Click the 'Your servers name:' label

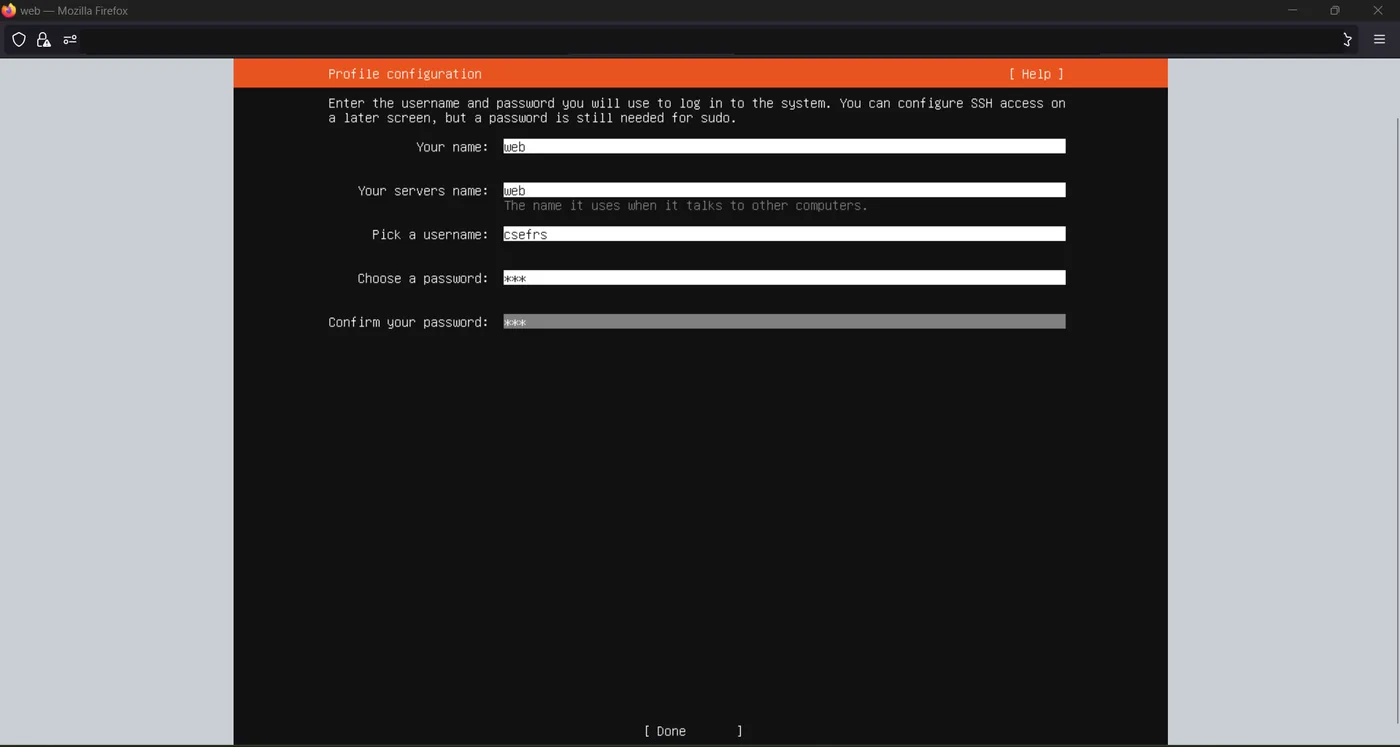[x=423, y=191]
